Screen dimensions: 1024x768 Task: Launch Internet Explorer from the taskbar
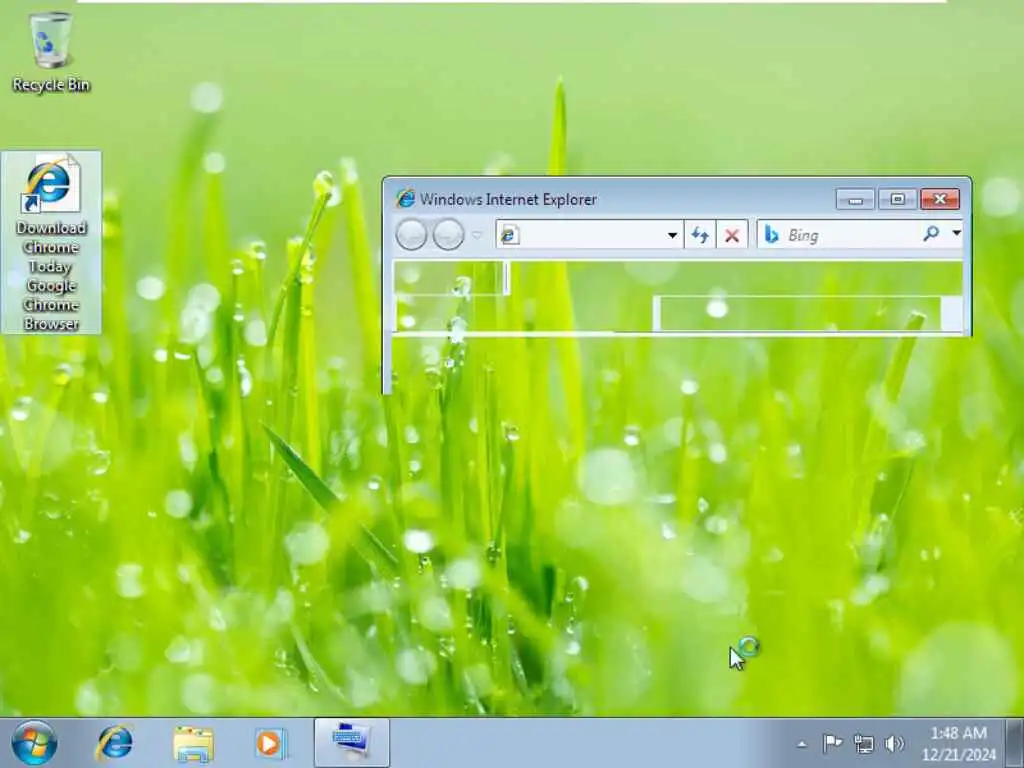pyautogui.click(x=115, y=743)
